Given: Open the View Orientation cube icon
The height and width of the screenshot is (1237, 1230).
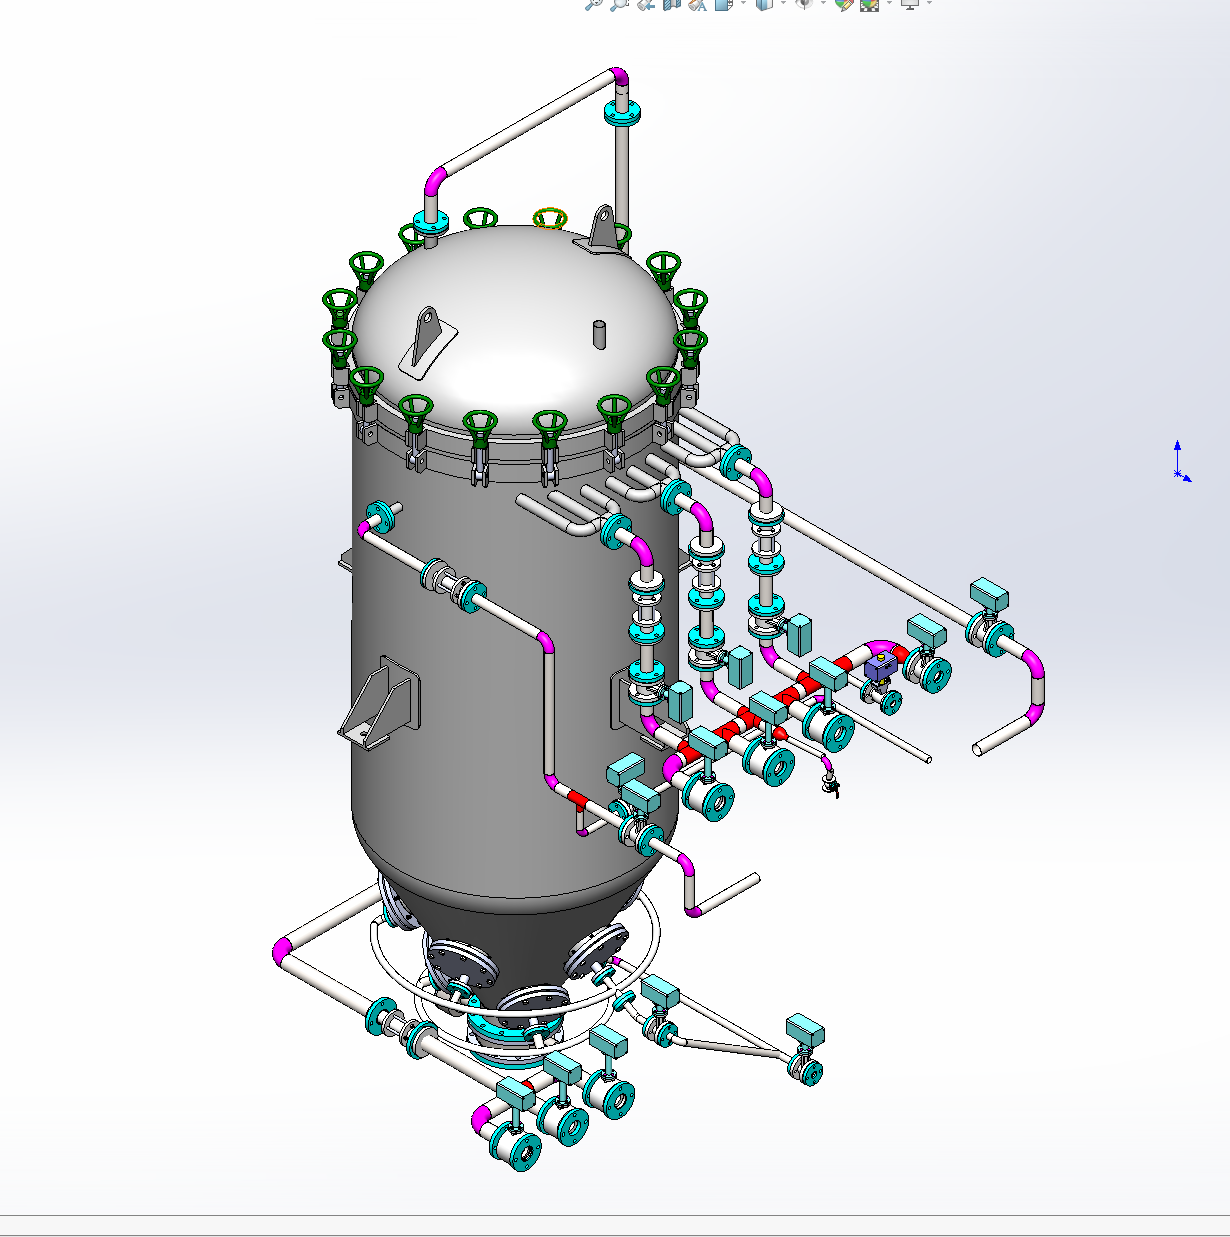Looking at the screenshot, I should tap(725, 4).
